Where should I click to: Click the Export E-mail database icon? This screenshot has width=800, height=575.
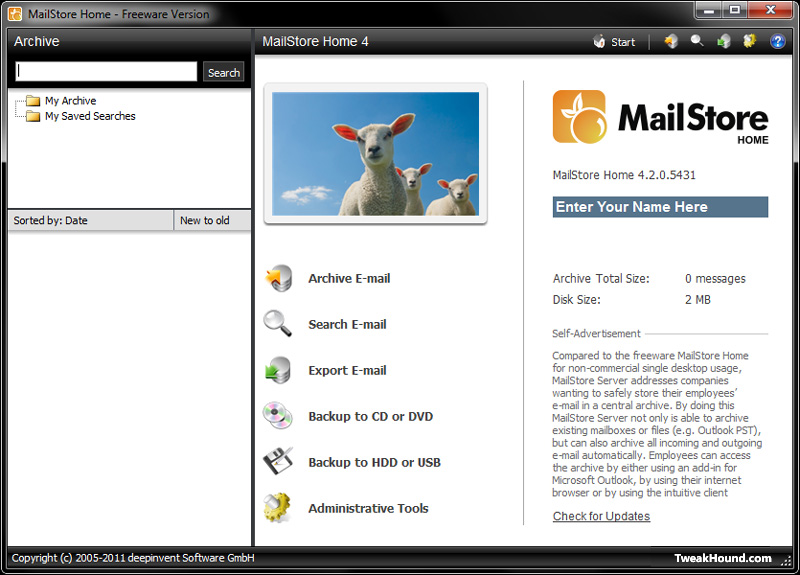279,370
